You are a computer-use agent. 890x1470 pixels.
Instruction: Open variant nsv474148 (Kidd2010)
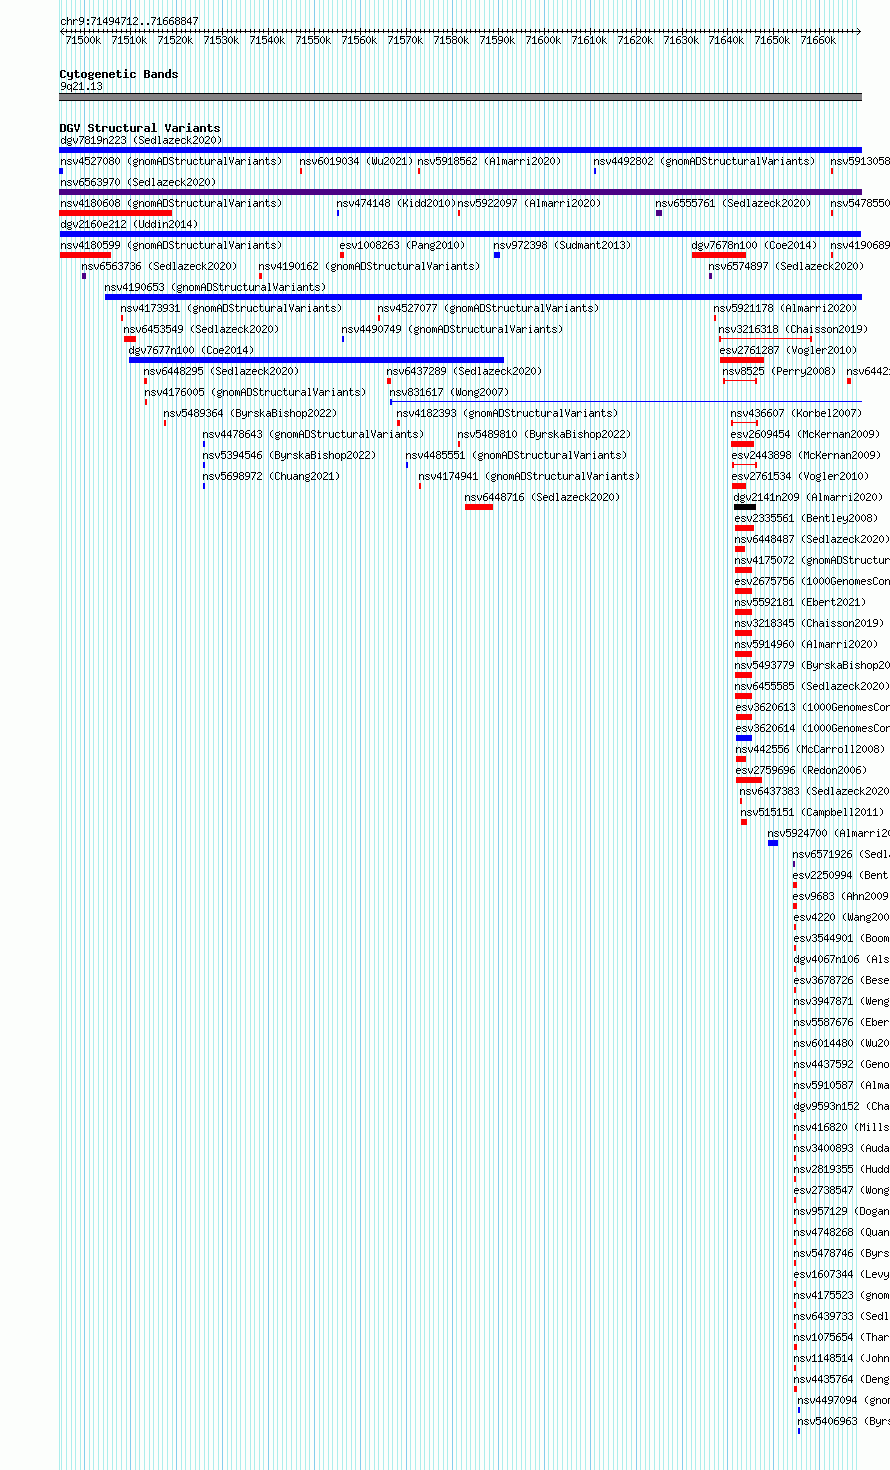click(x=396, y=203)
